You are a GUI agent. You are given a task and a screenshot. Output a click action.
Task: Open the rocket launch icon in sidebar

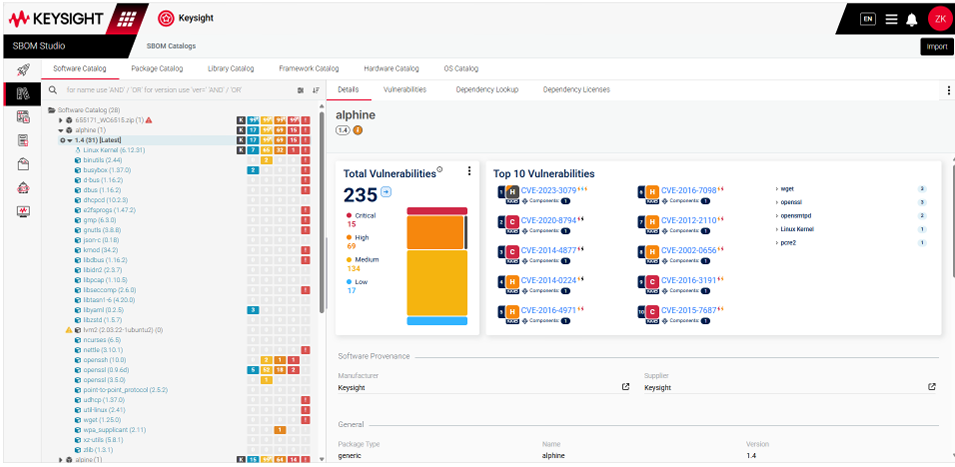coord(23,70)
